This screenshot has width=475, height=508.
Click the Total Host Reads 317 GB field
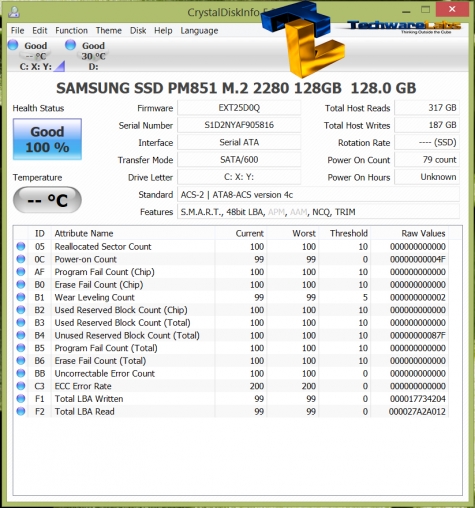tap(427, 108)
